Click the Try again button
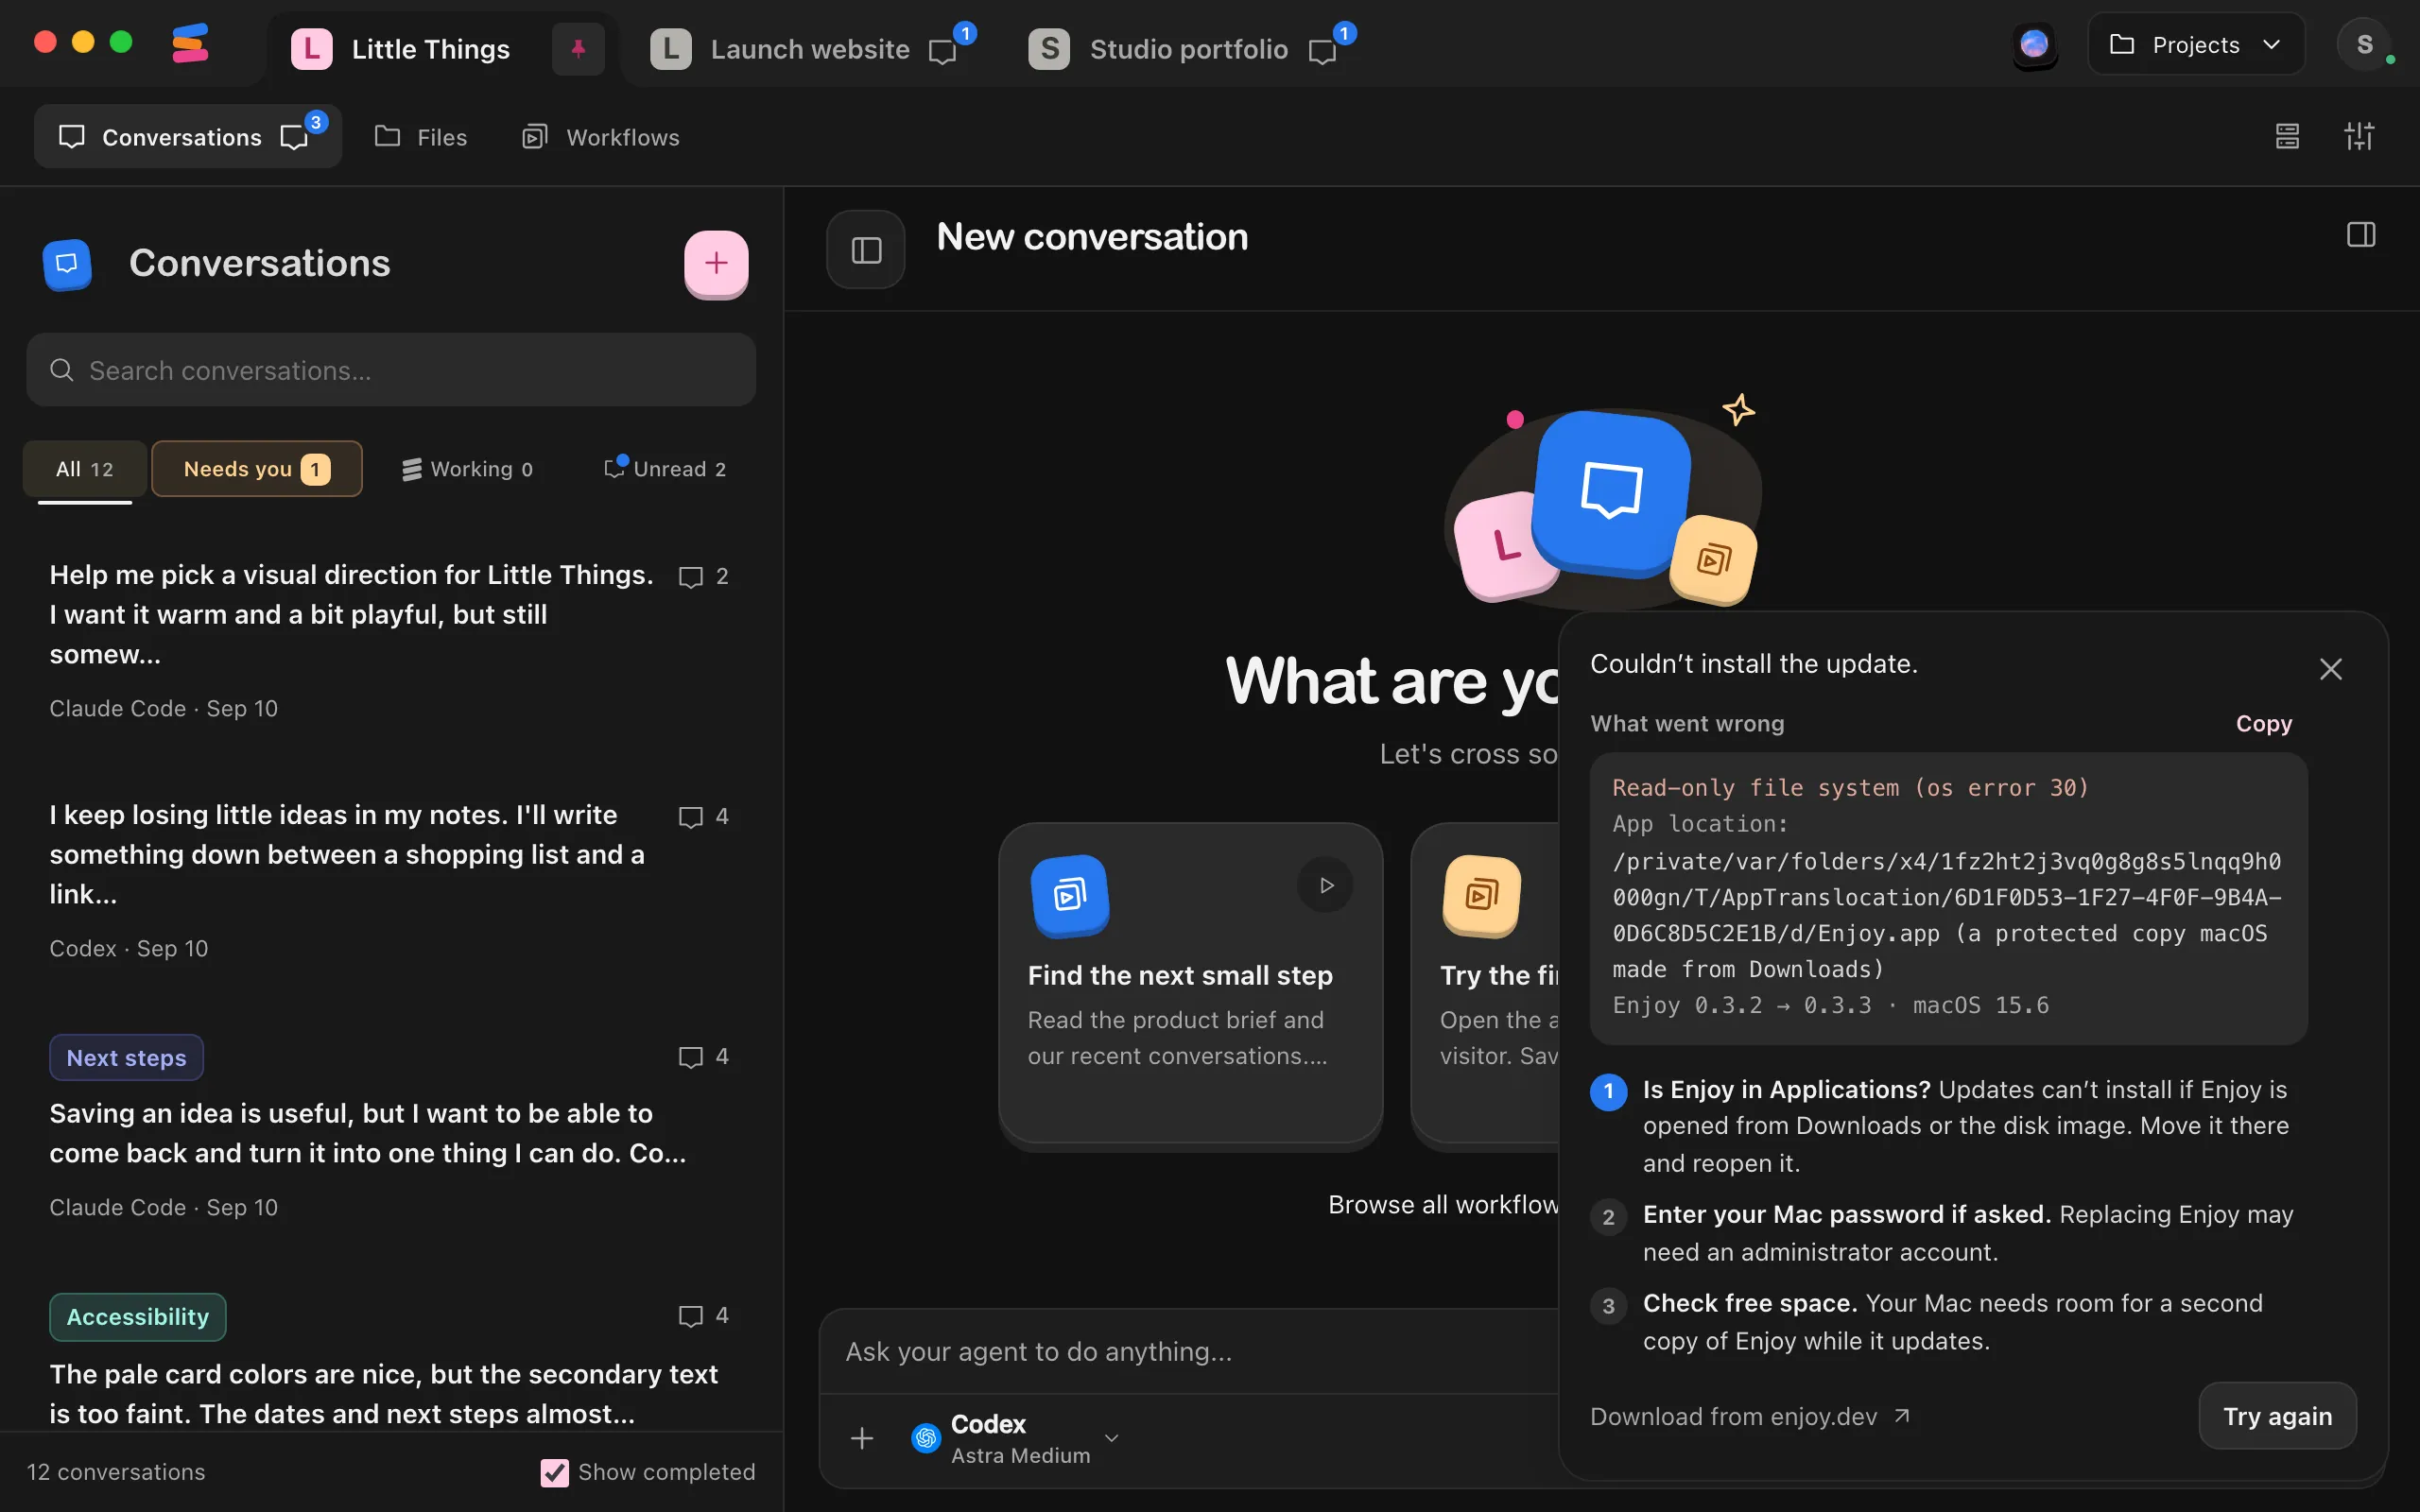This screenshot has height=1512, width=2420. [2277, 1416]
